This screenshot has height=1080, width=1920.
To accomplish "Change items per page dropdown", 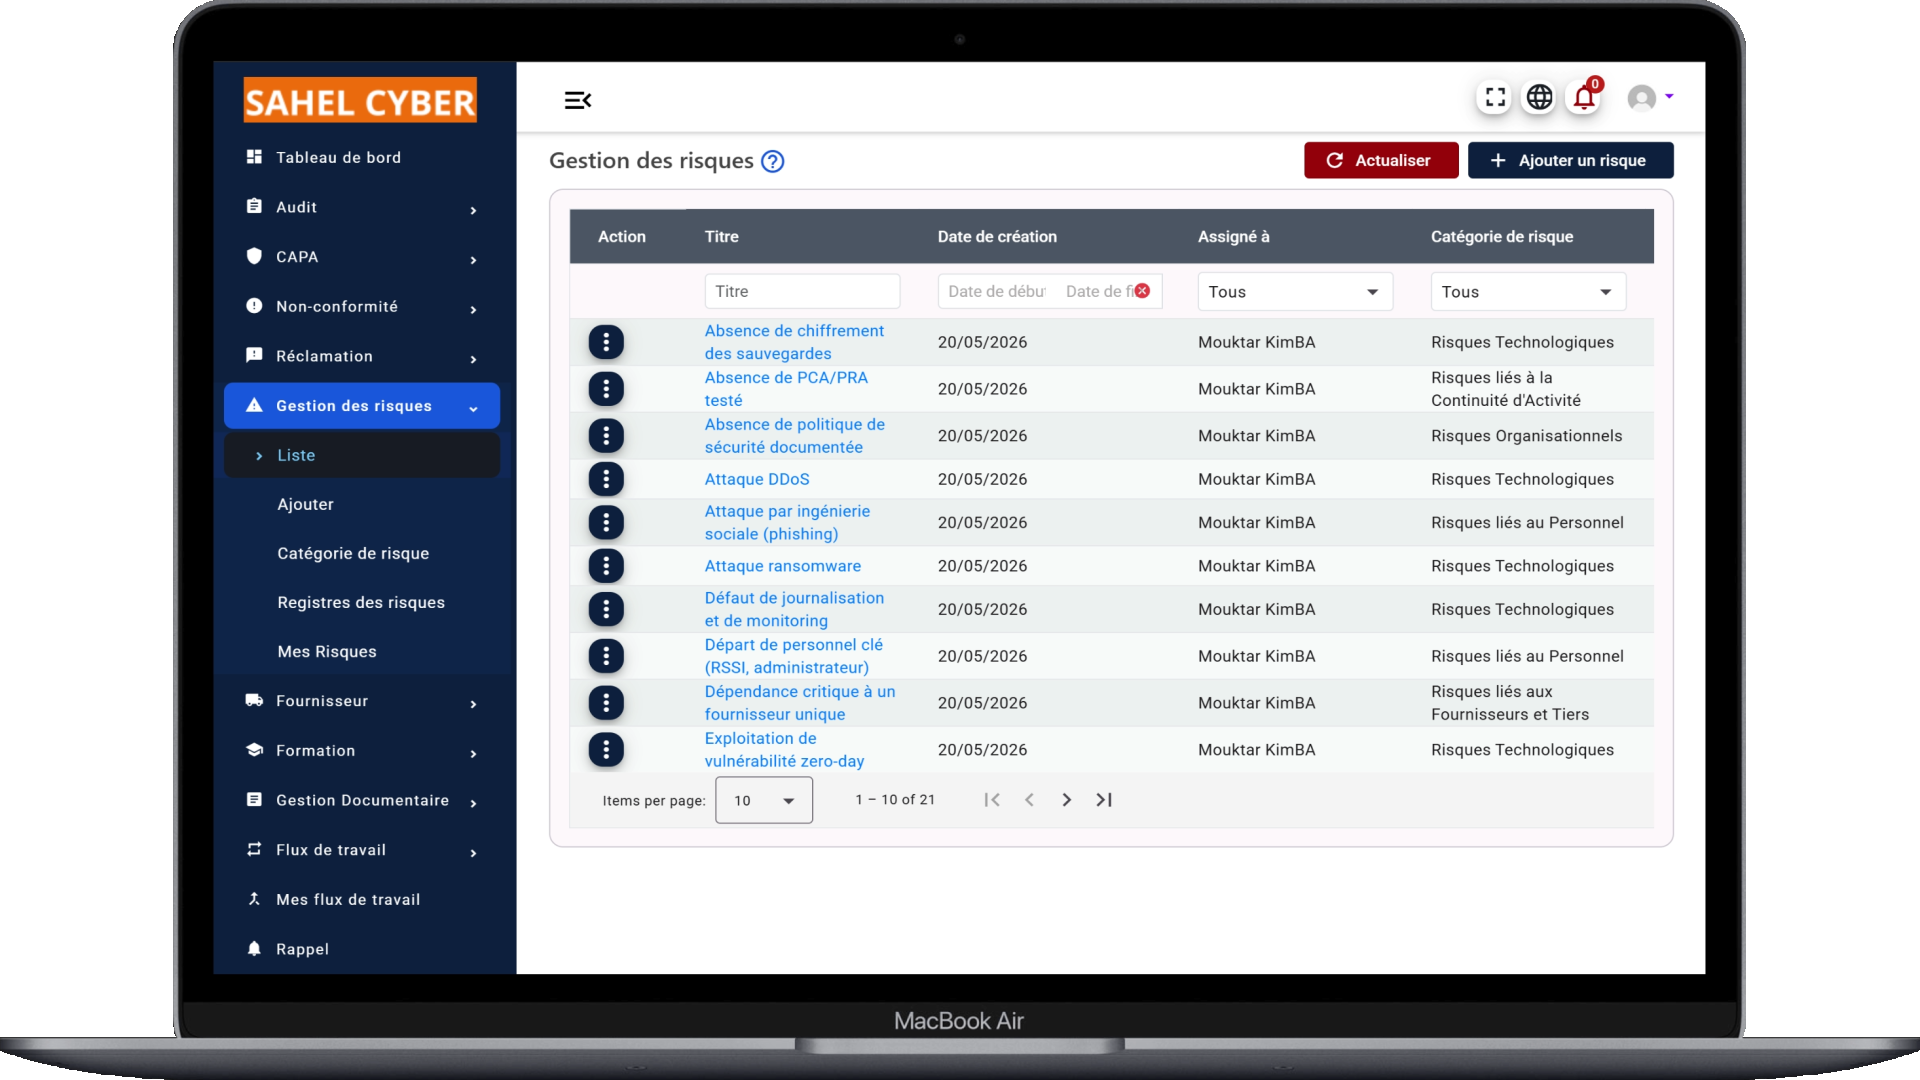I will tap(764, 800).
